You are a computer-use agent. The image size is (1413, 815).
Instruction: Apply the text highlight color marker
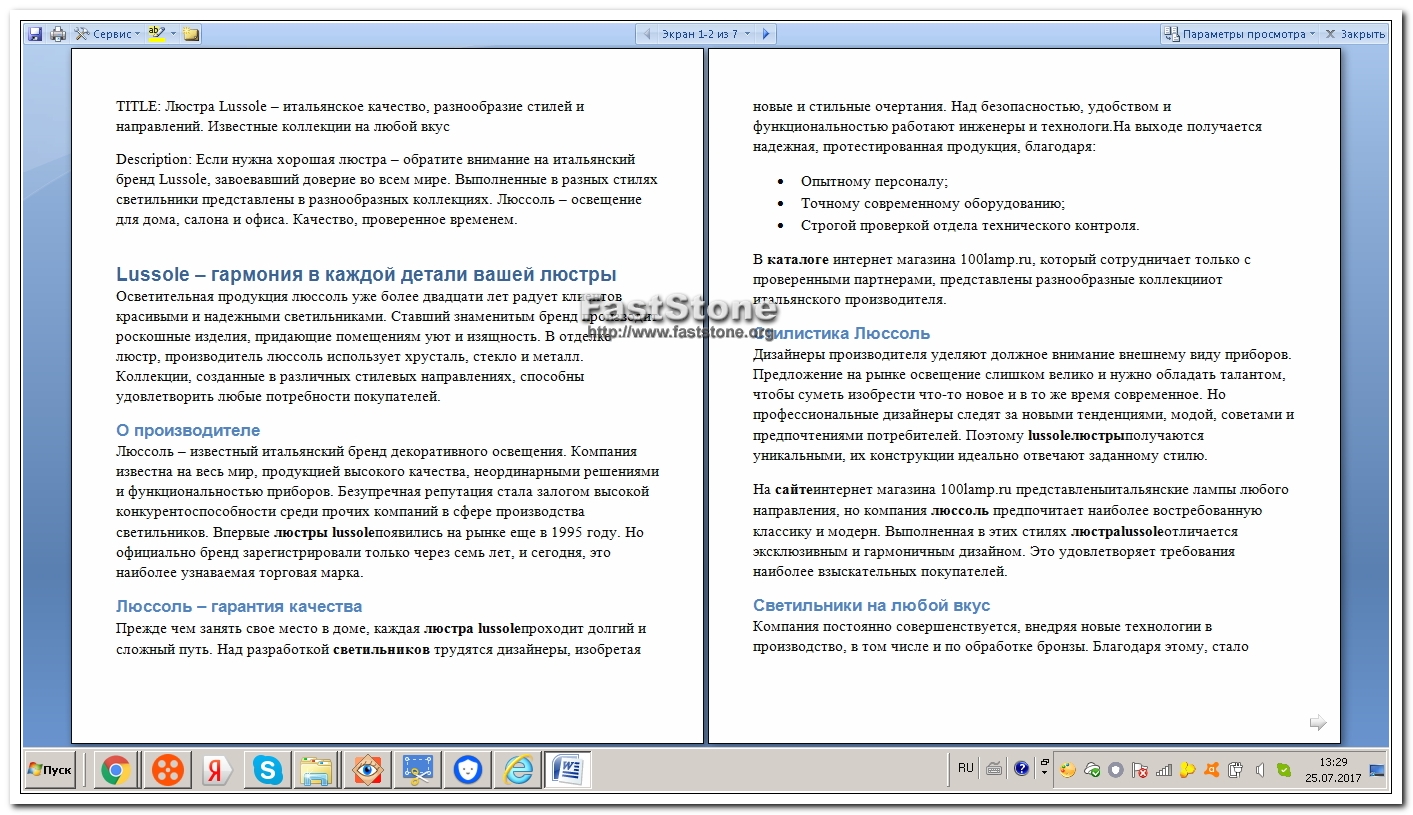point(156,34)
